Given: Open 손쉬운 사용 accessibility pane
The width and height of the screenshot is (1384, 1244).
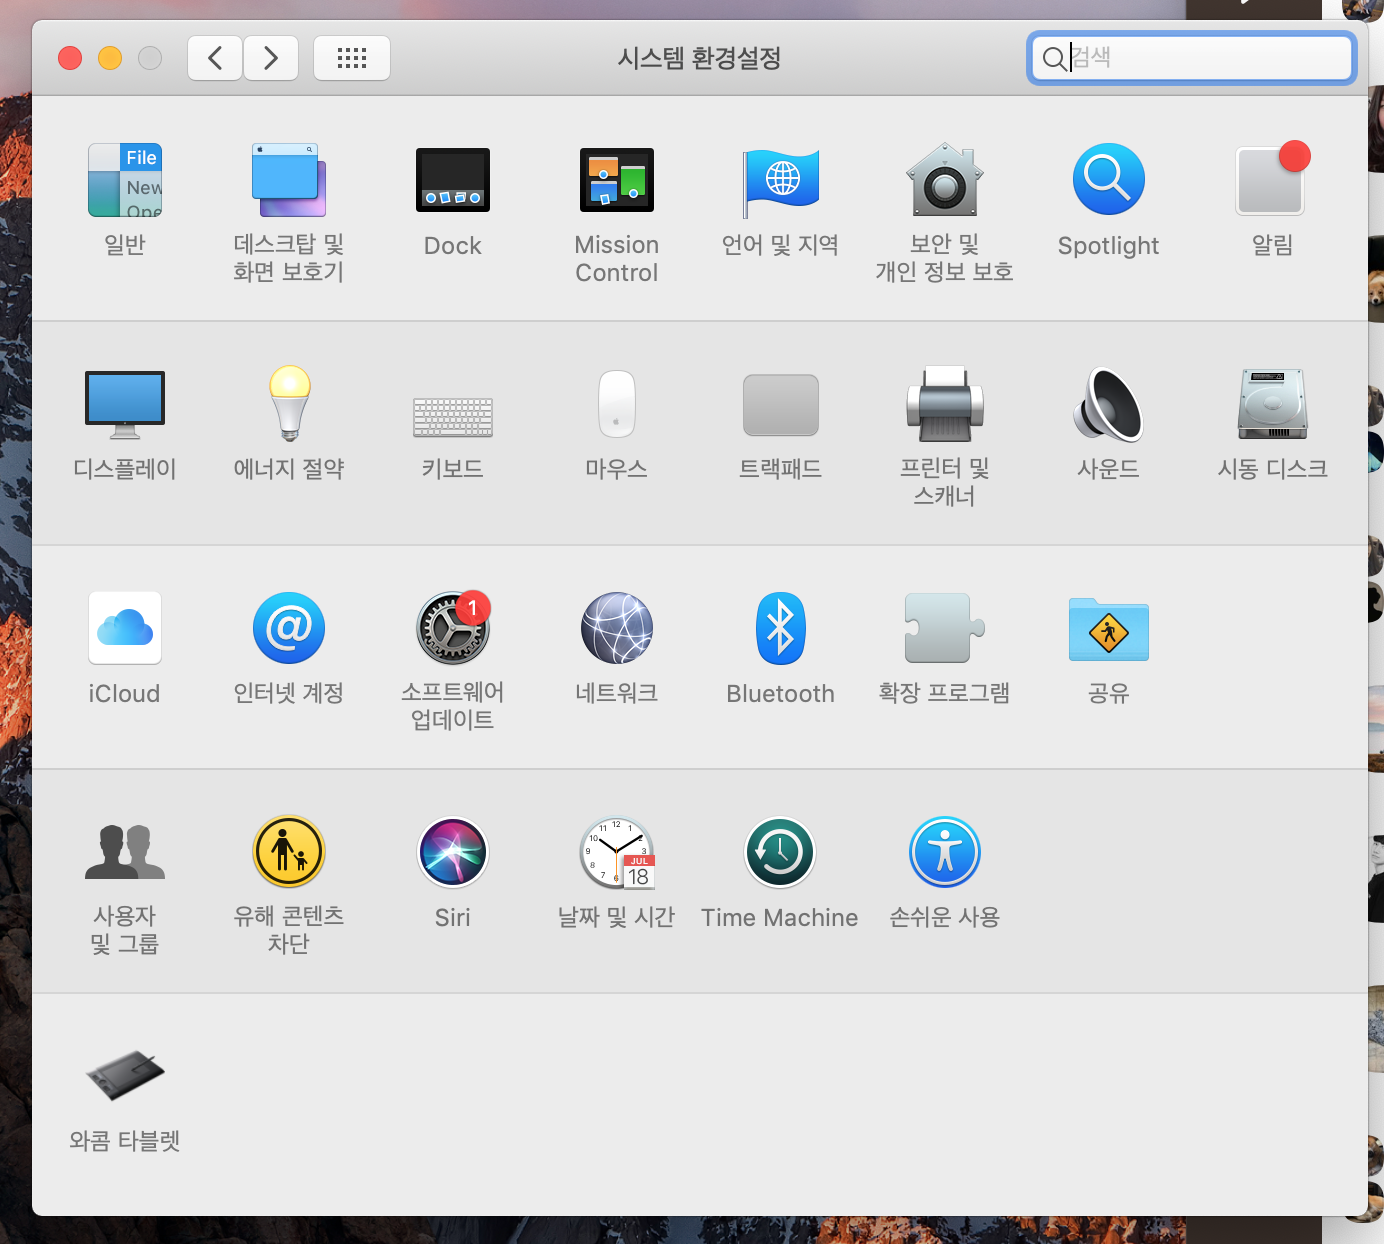Looking at the screenshot, I should [945, 852].
